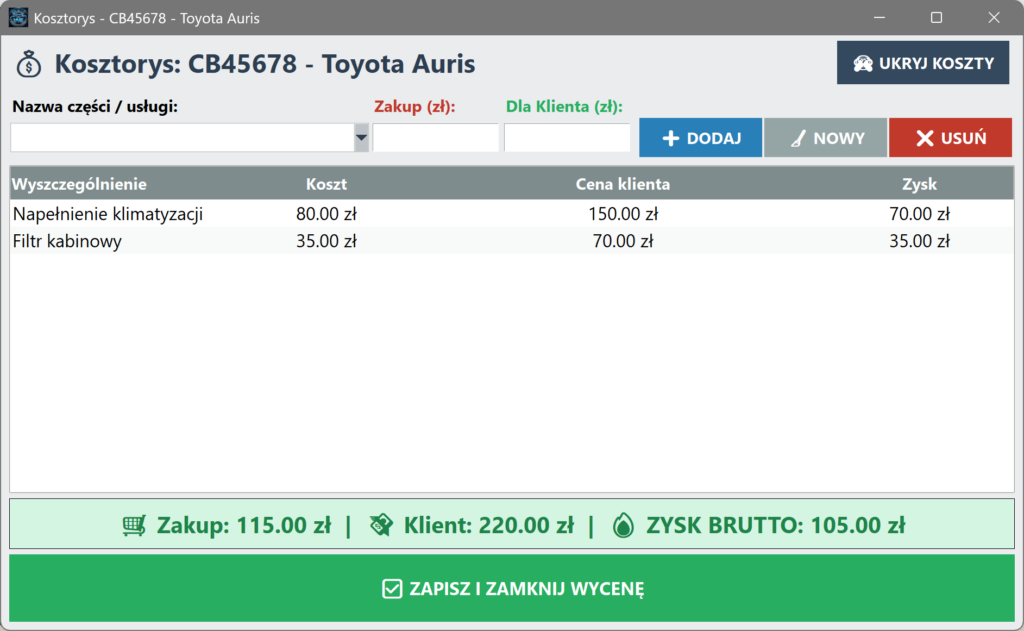The height and width of the screenshot is (631, 1024).
Task: Click the Zakup (zł) input field
Action: coord(435,138)
